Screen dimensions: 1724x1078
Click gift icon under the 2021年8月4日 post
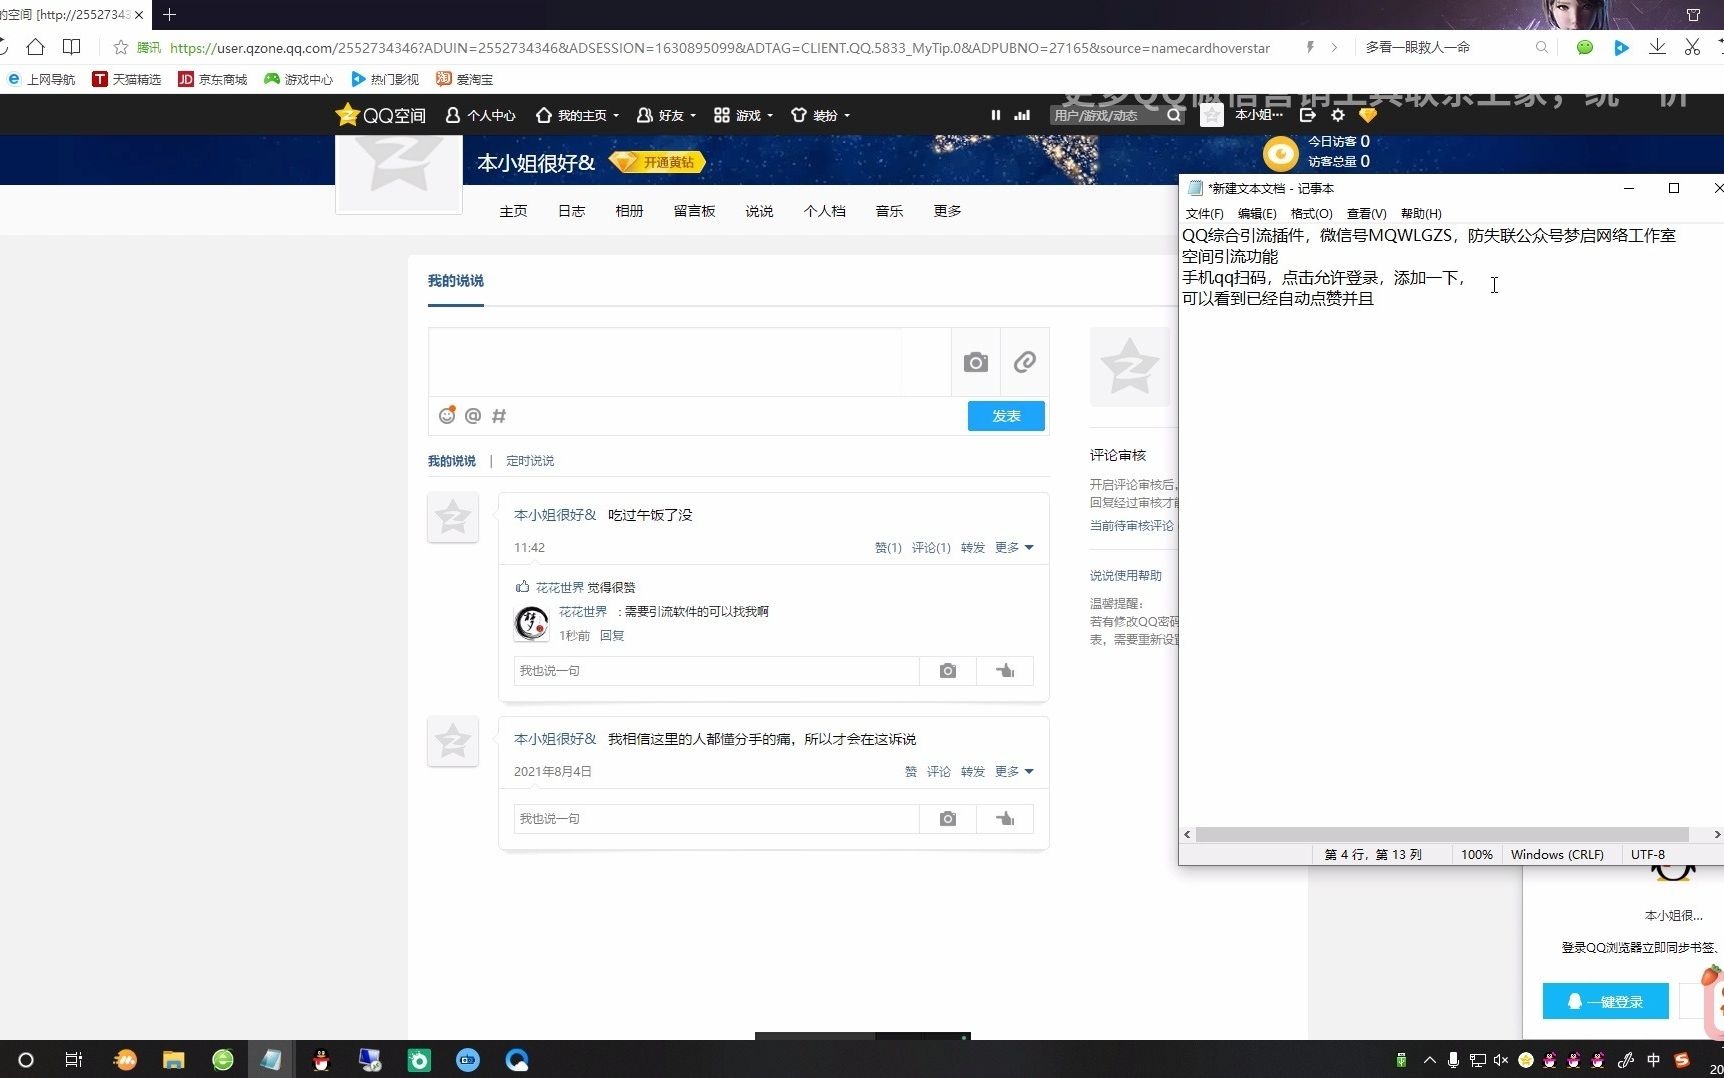[1005, 819]
